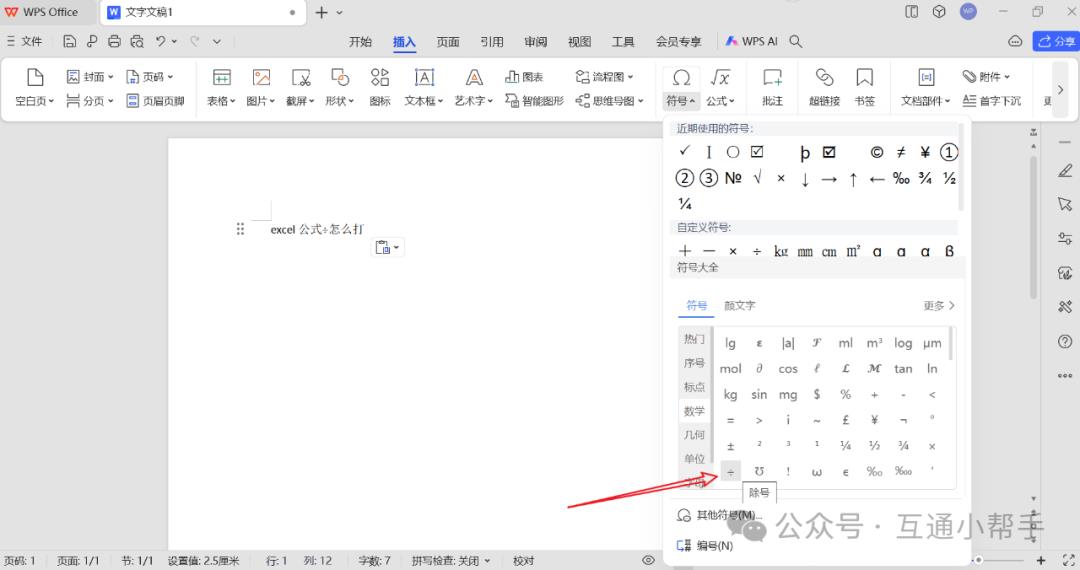Switch to the 开始 ribbon tab
Screen dimensions: 1080x570
[360, 41]
